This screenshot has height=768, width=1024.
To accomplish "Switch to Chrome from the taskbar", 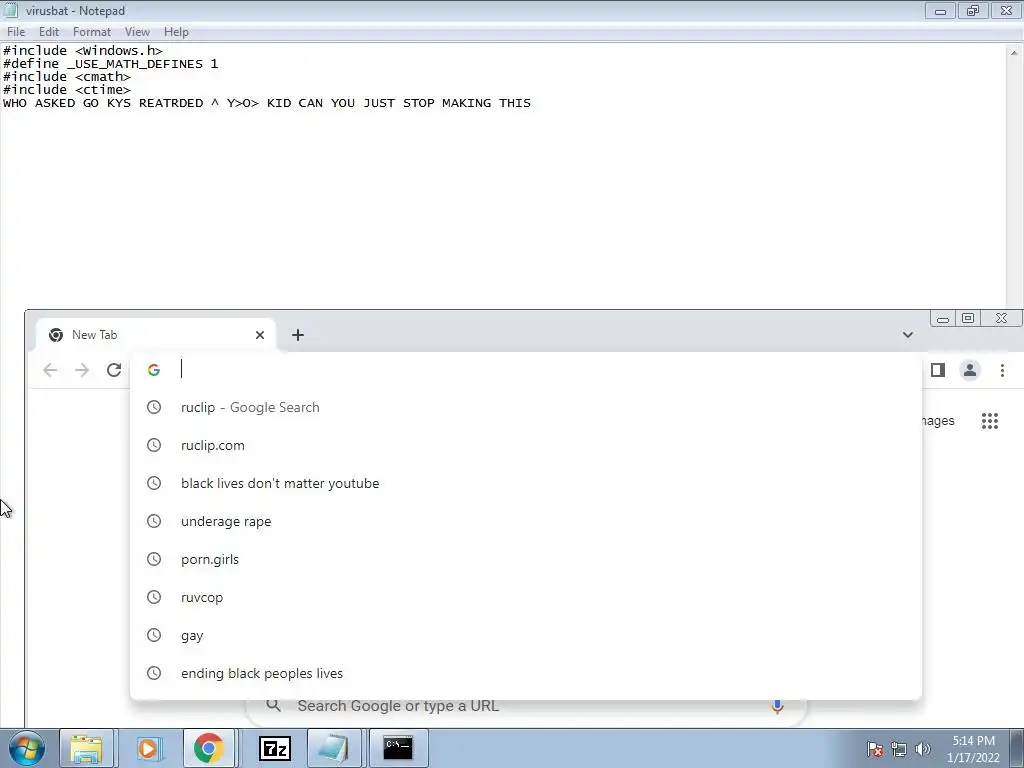I will pyautogui.click(x=209, y=748).
